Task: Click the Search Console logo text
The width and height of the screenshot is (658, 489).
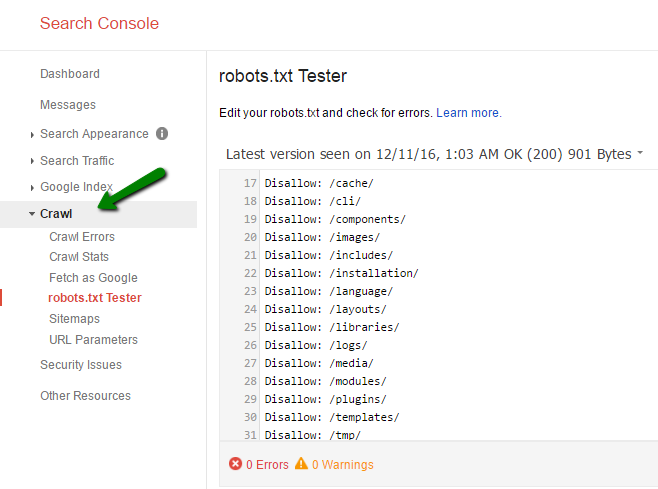Action: tap(99, 23)
